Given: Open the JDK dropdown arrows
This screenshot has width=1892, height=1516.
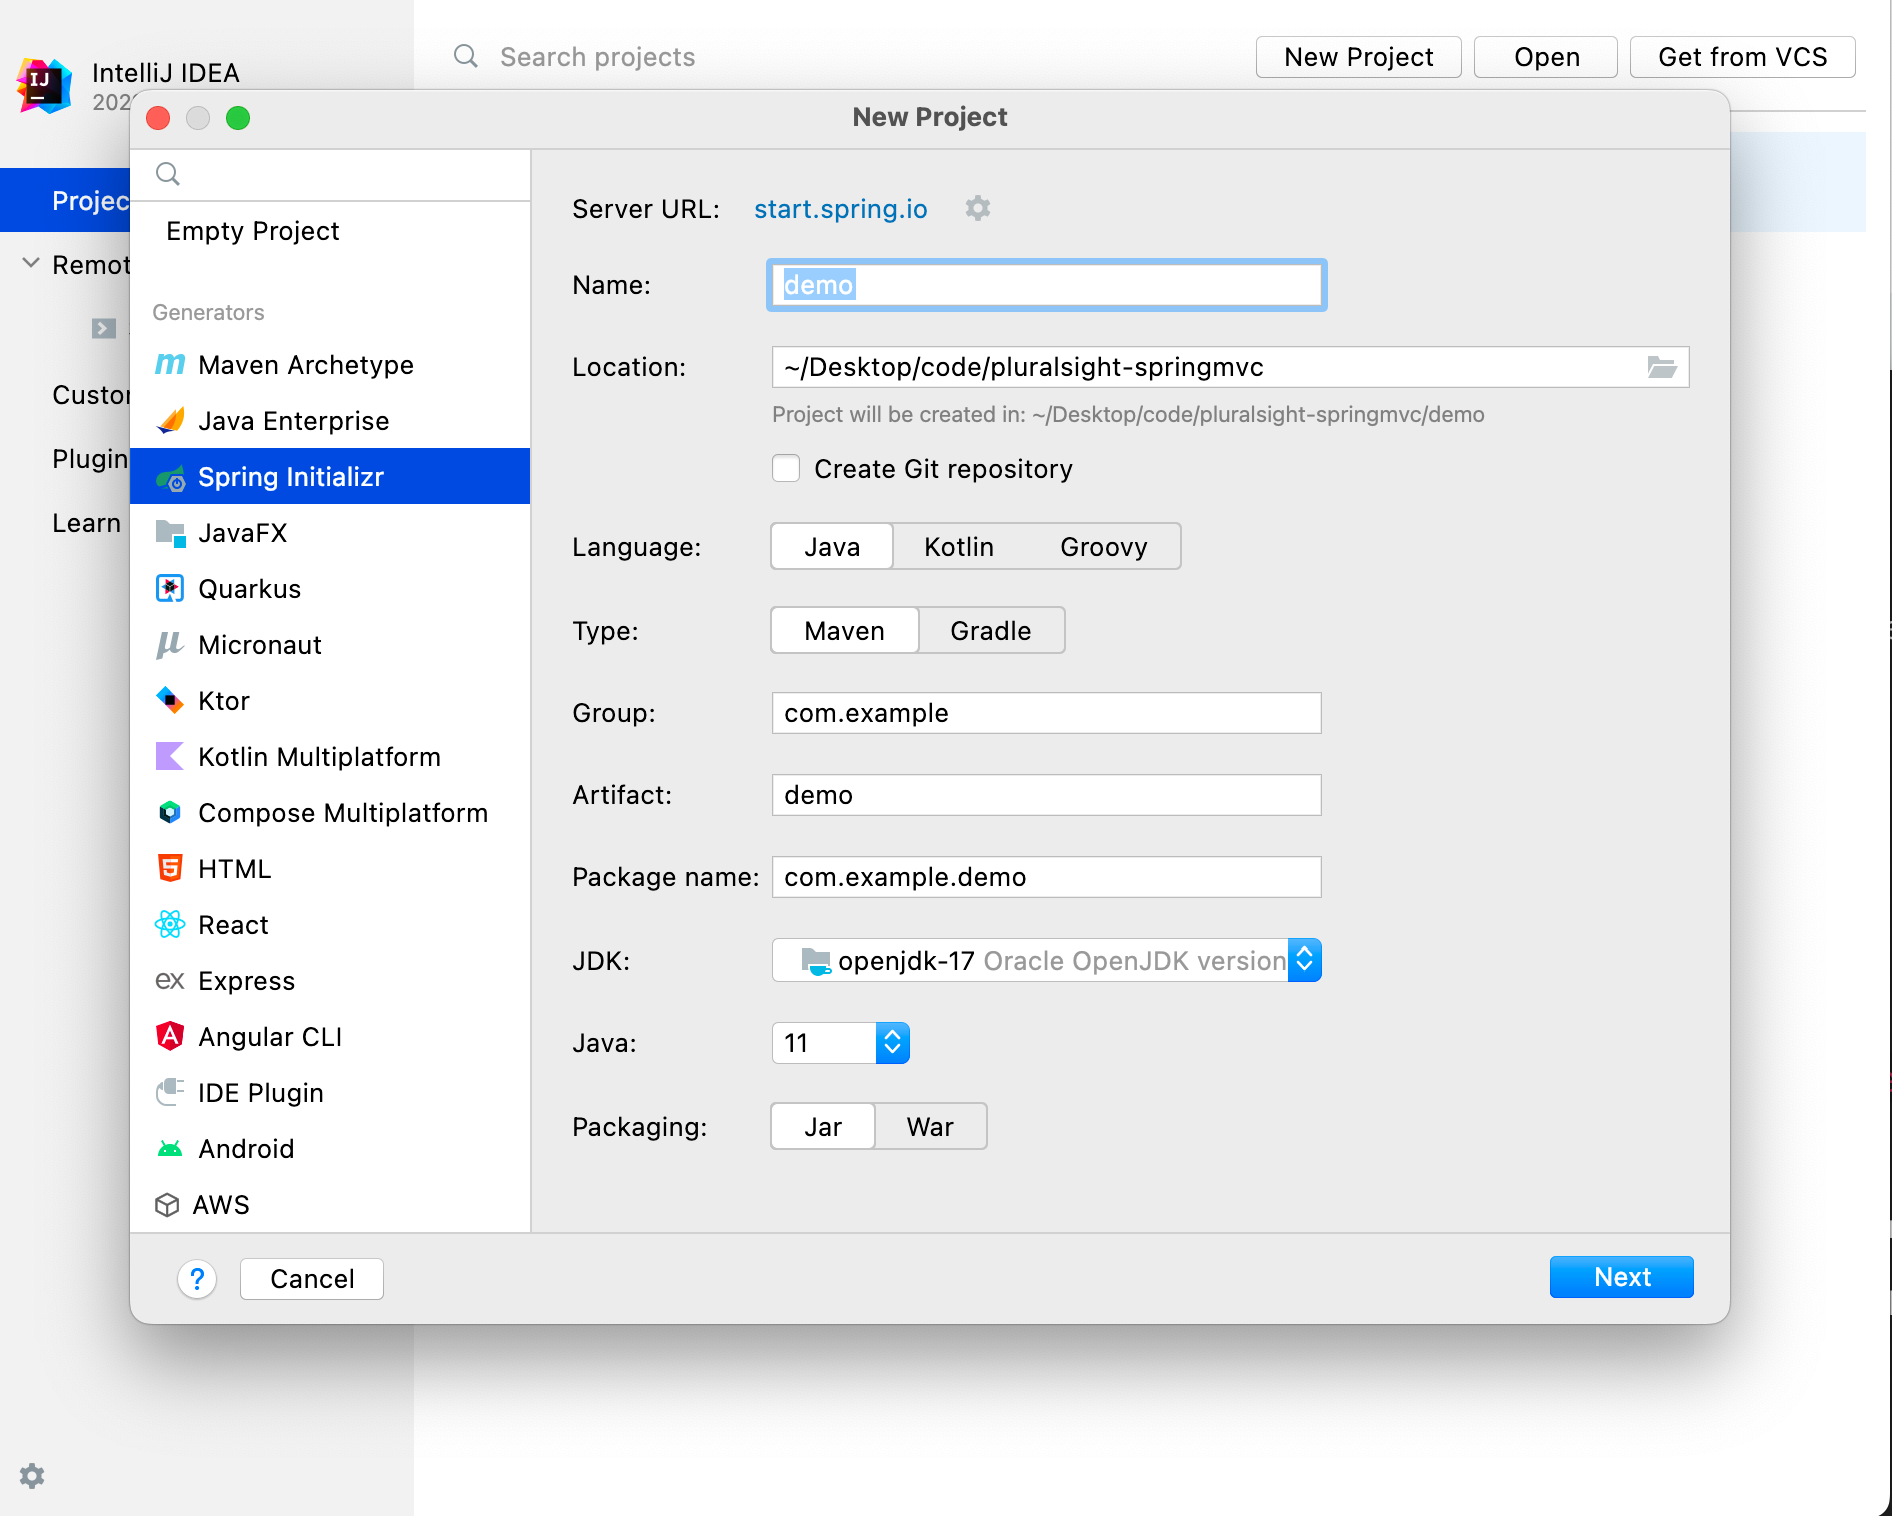Looking at the screenshot, I should point(1305,960).
